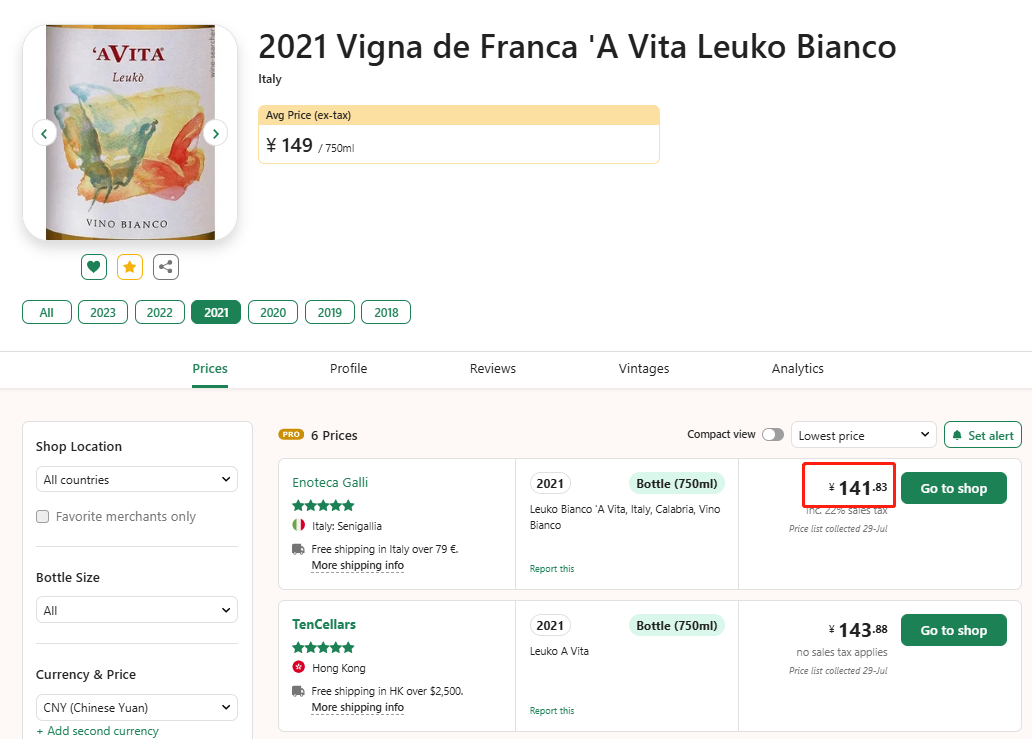
Task: Open the TenCellars merchant link
Action: (x=324, y=624)
